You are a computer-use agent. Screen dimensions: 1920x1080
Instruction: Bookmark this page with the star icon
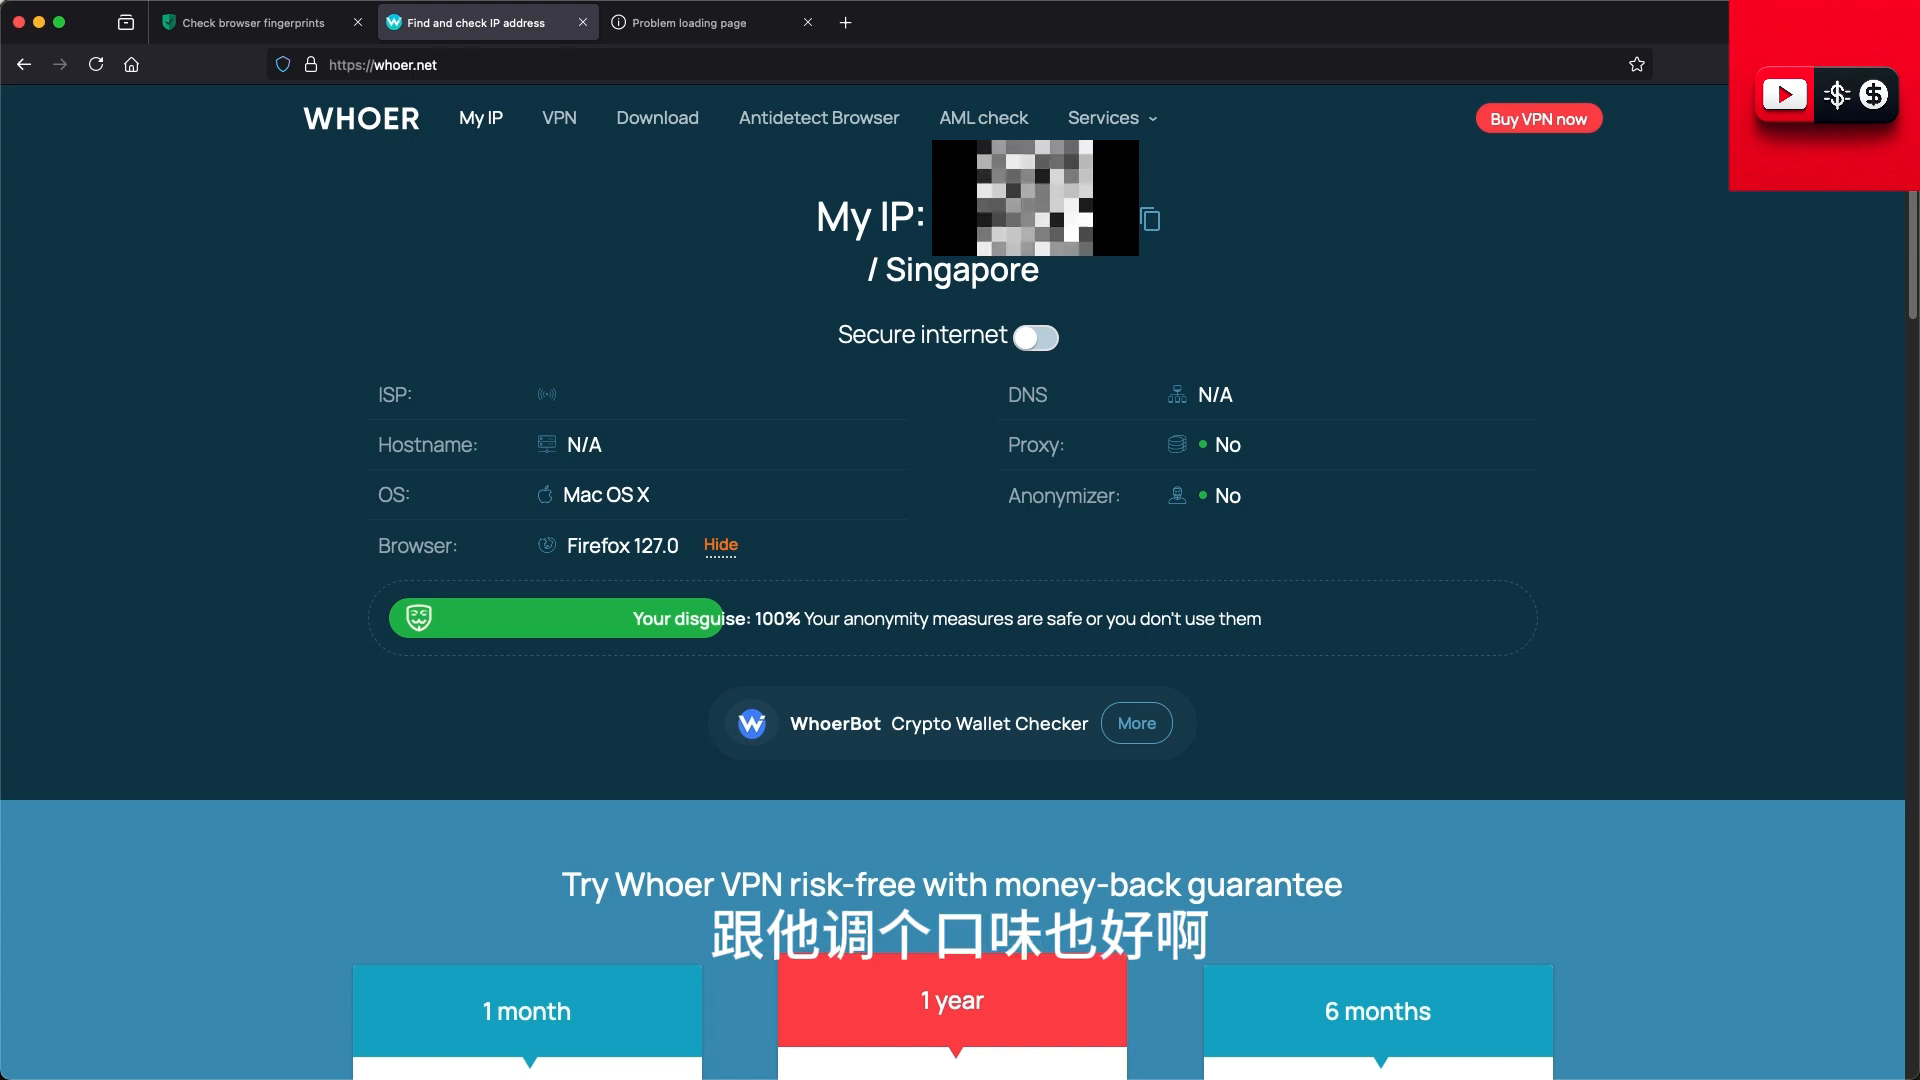1637,64
